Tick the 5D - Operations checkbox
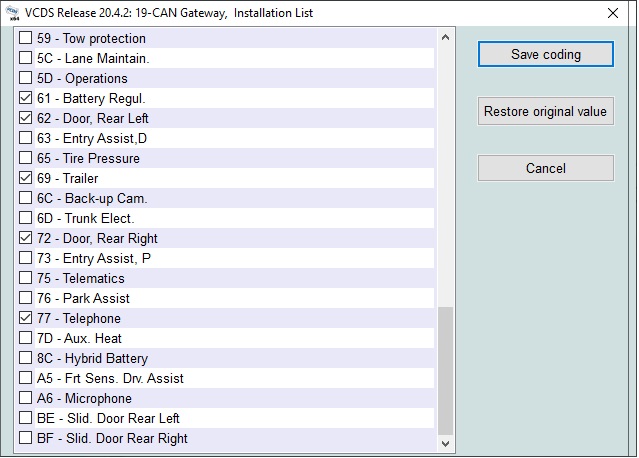 tap(25, 78)
